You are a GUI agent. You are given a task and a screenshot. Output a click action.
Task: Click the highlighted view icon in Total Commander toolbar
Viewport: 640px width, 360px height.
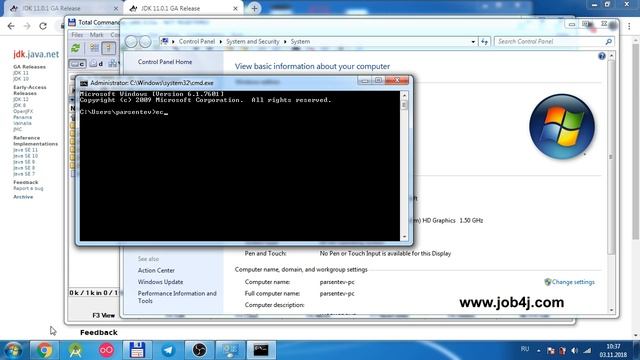pos(108,48)
